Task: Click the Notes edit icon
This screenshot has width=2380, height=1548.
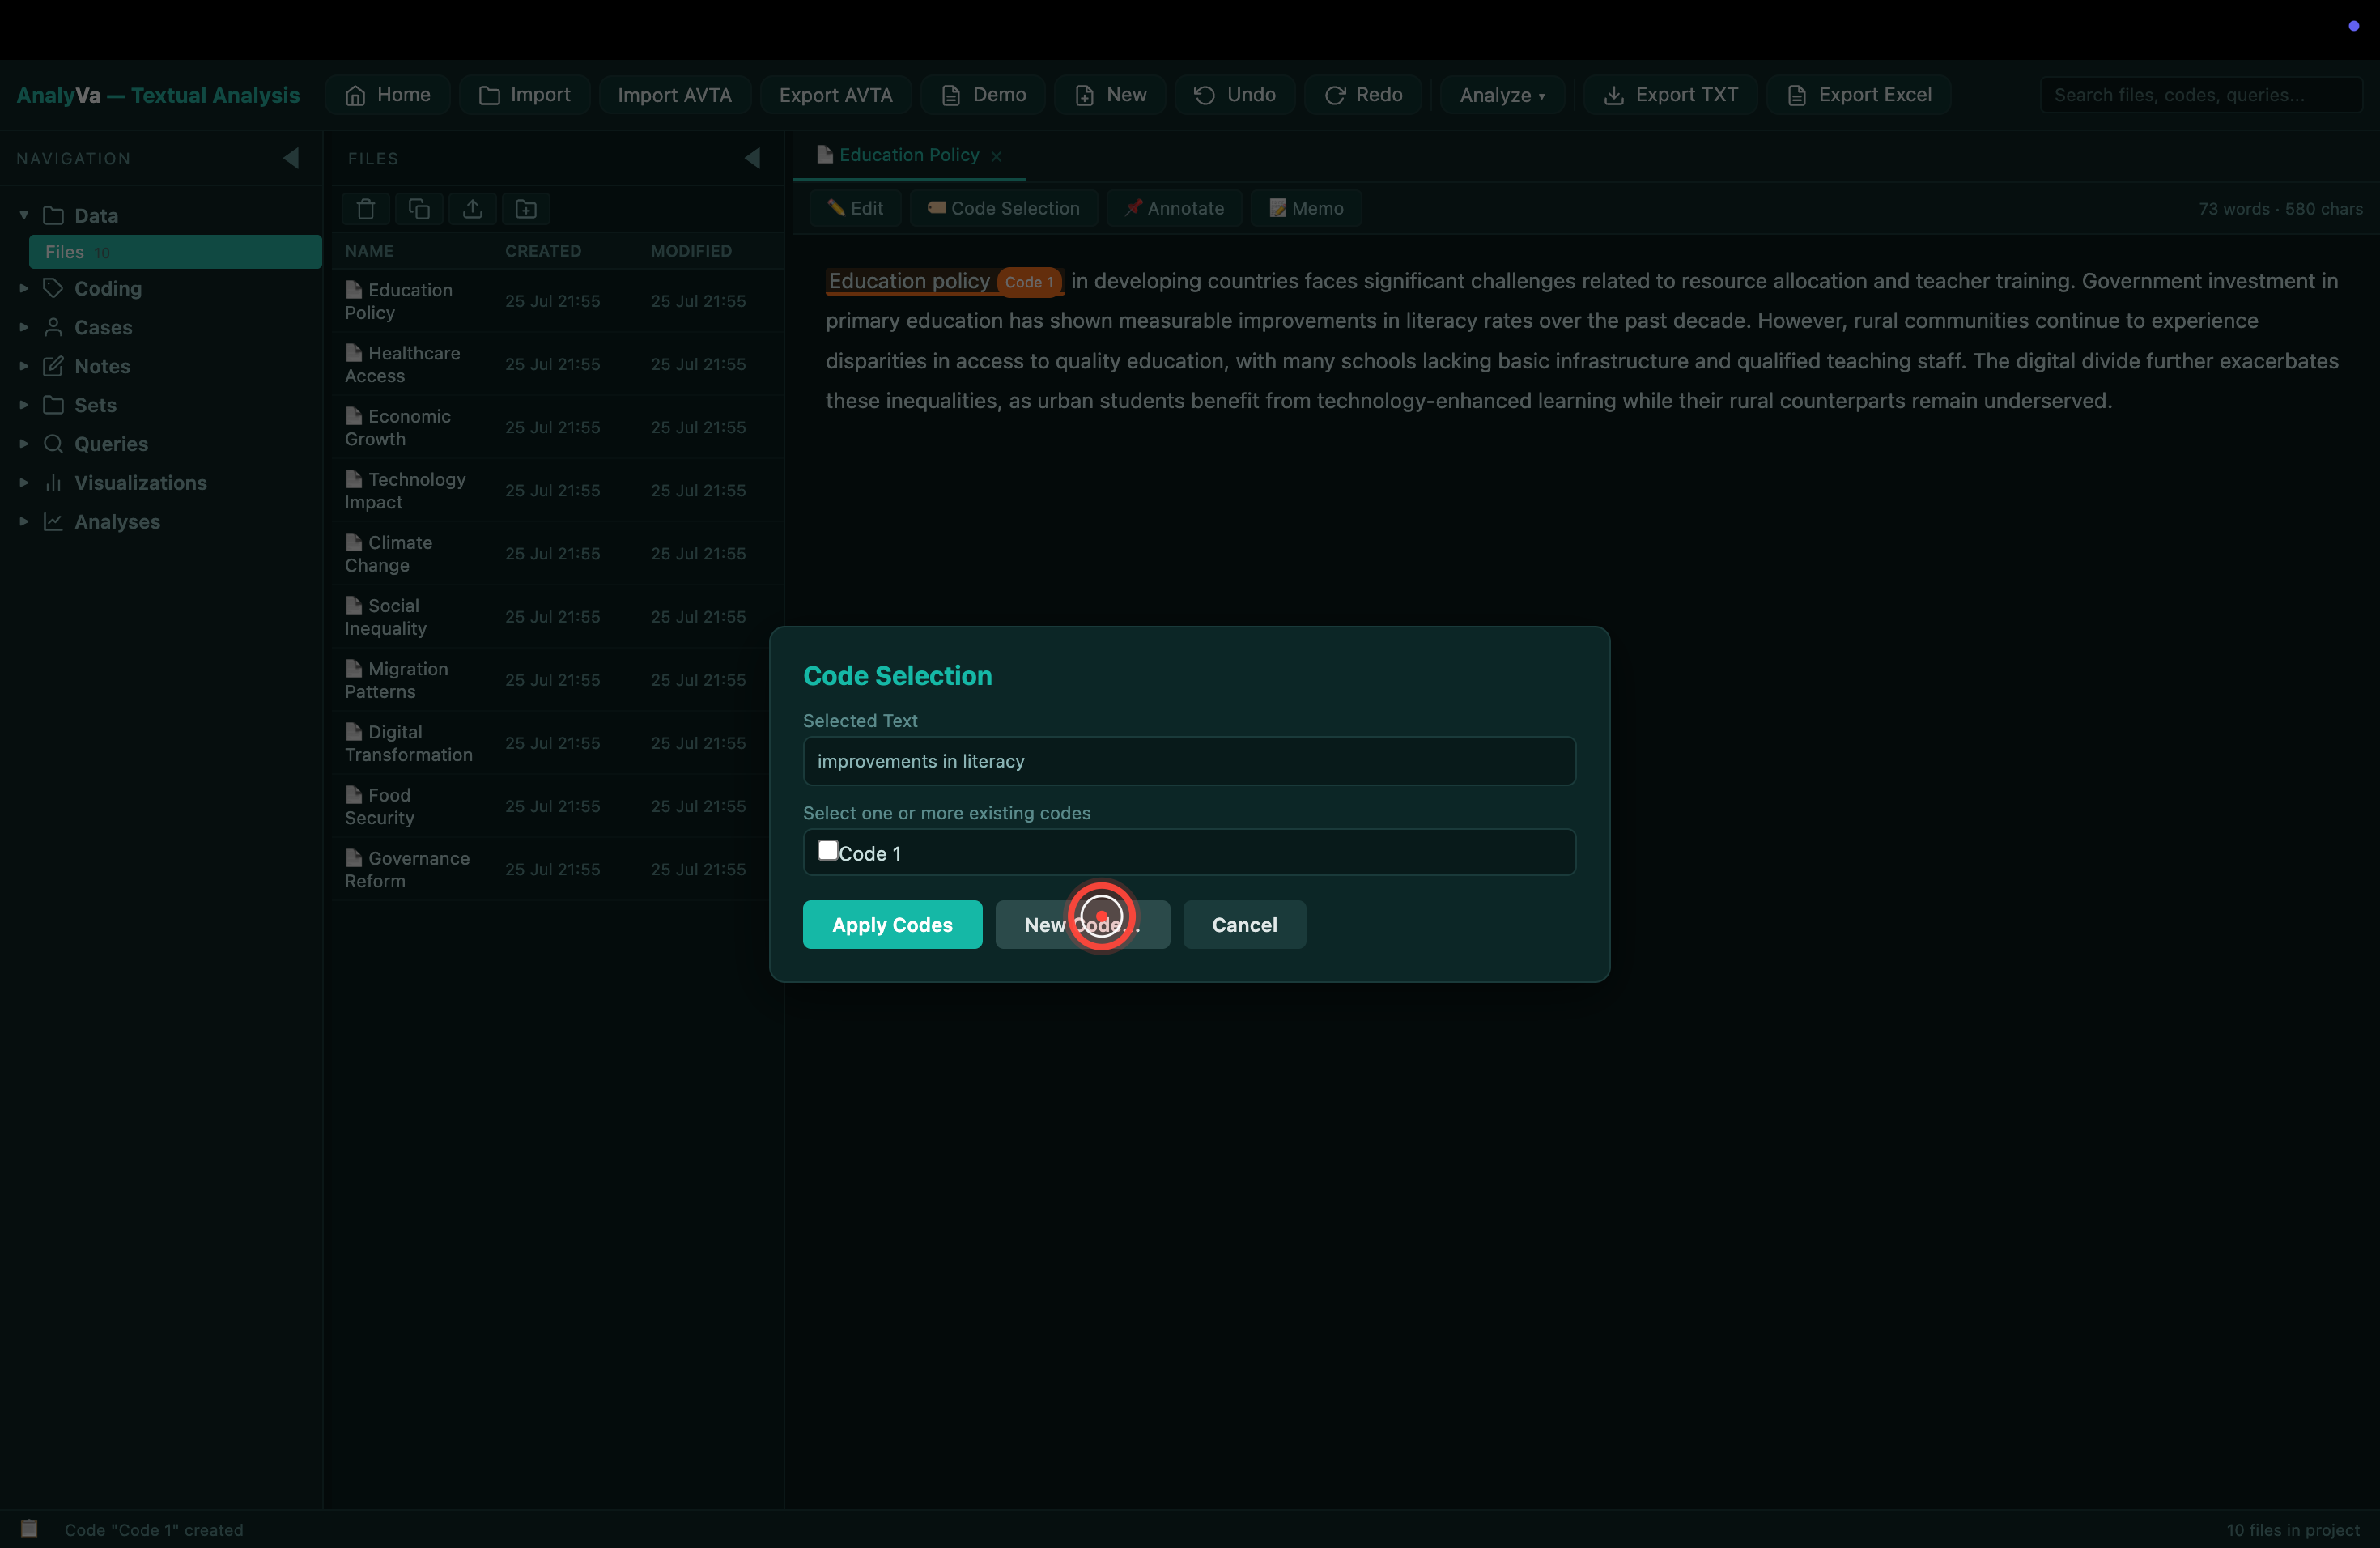Action: (54, 366)
